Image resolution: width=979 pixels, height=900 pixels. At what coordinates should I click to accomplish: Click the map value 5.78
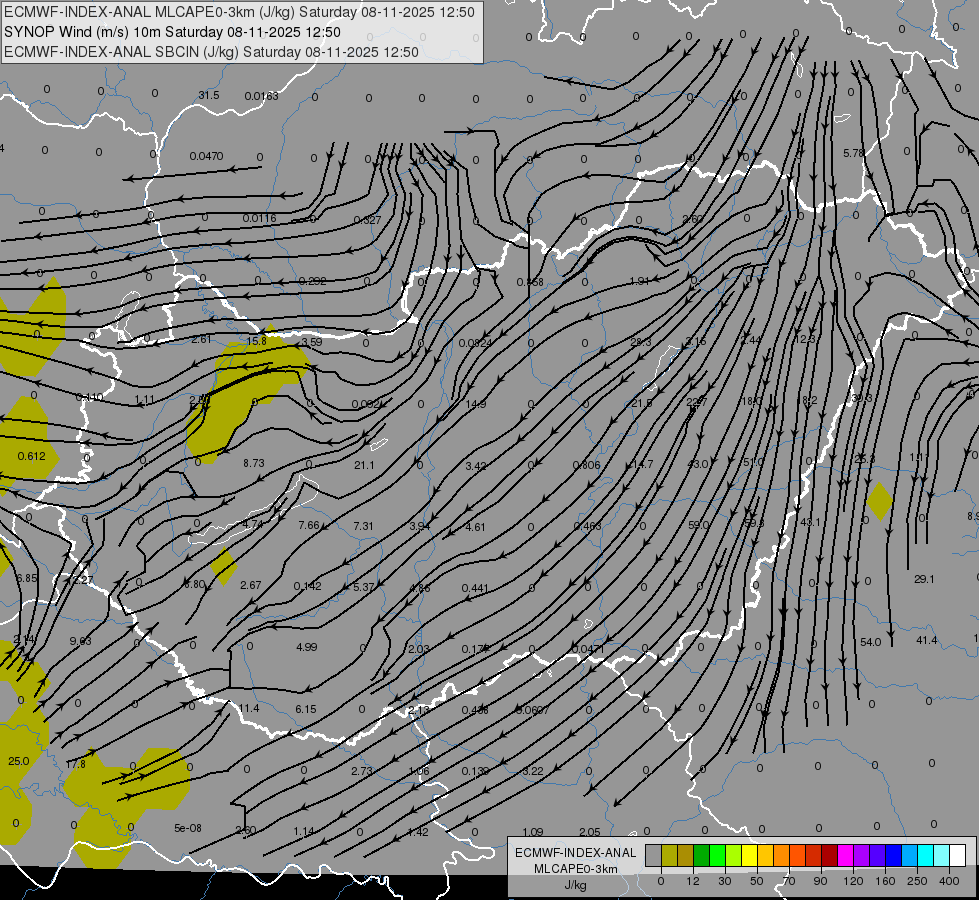(x=853, y=153)
